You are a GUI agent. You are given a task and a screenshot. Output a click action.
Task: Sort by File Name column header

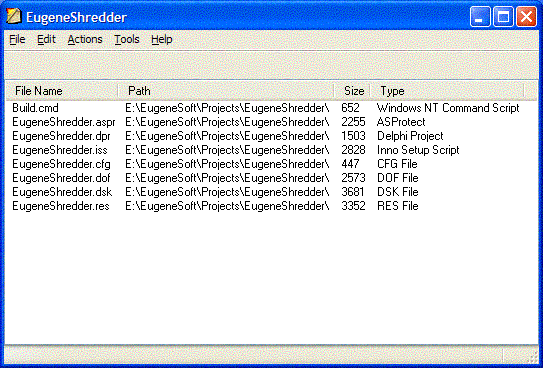[x=62, y=91]
